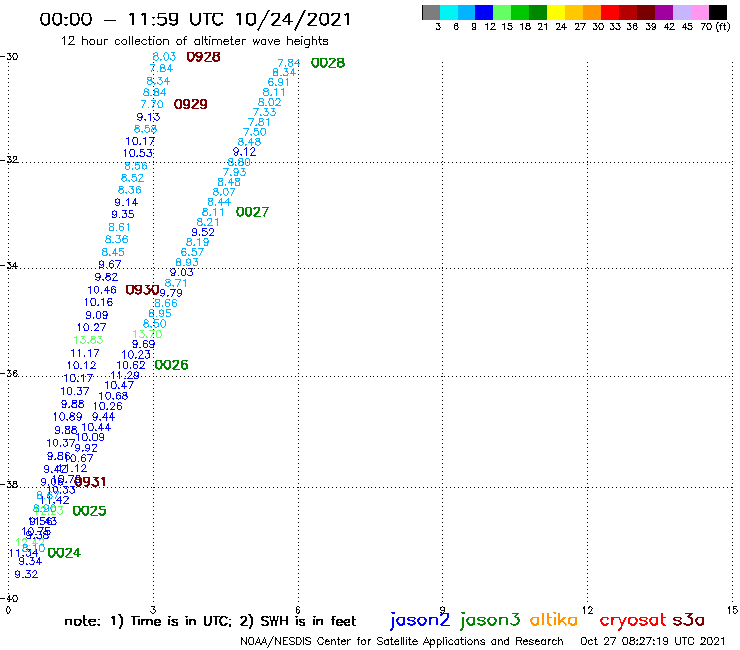Viewport: 740px width, 650px height.
Task: Select the 7.70 reading near 0929
Action: coord(152,104)
